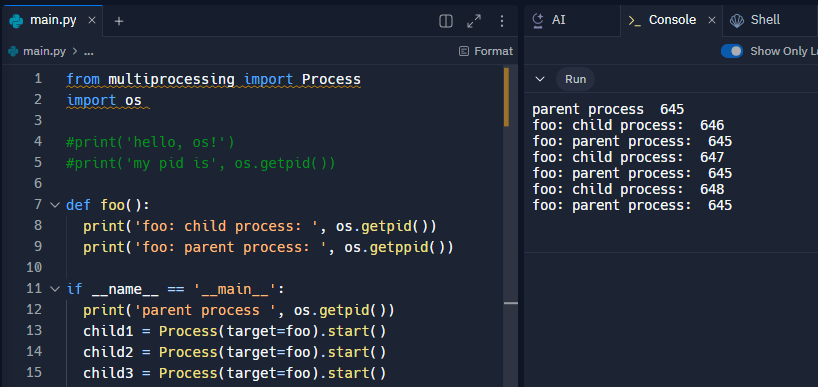
Task: Open the editor three-dot options menu
Action: pyautogui.click(x=502, y=21)
